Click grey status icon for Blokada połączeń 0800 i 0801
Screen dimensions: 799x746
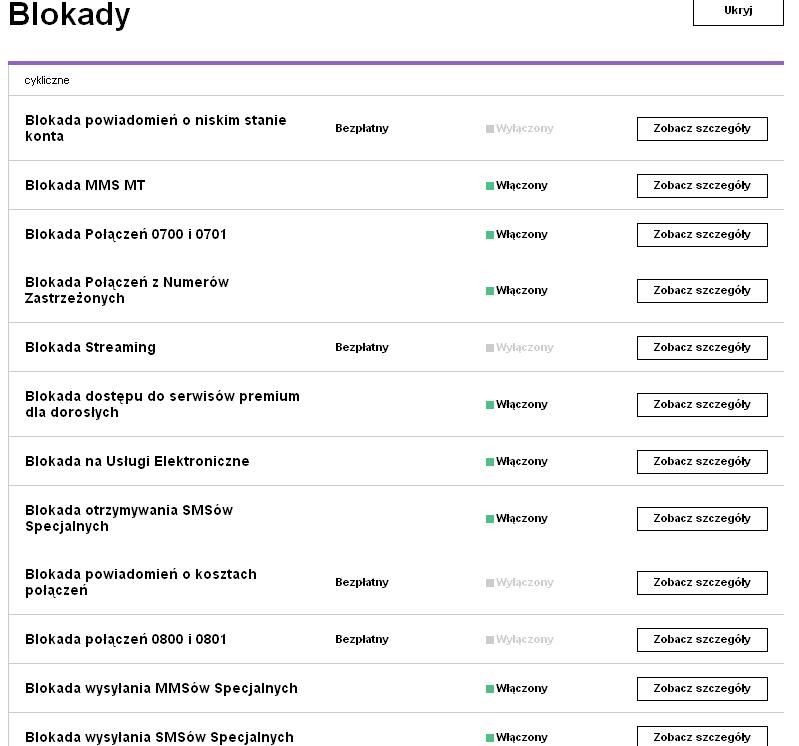coord(490,640)
